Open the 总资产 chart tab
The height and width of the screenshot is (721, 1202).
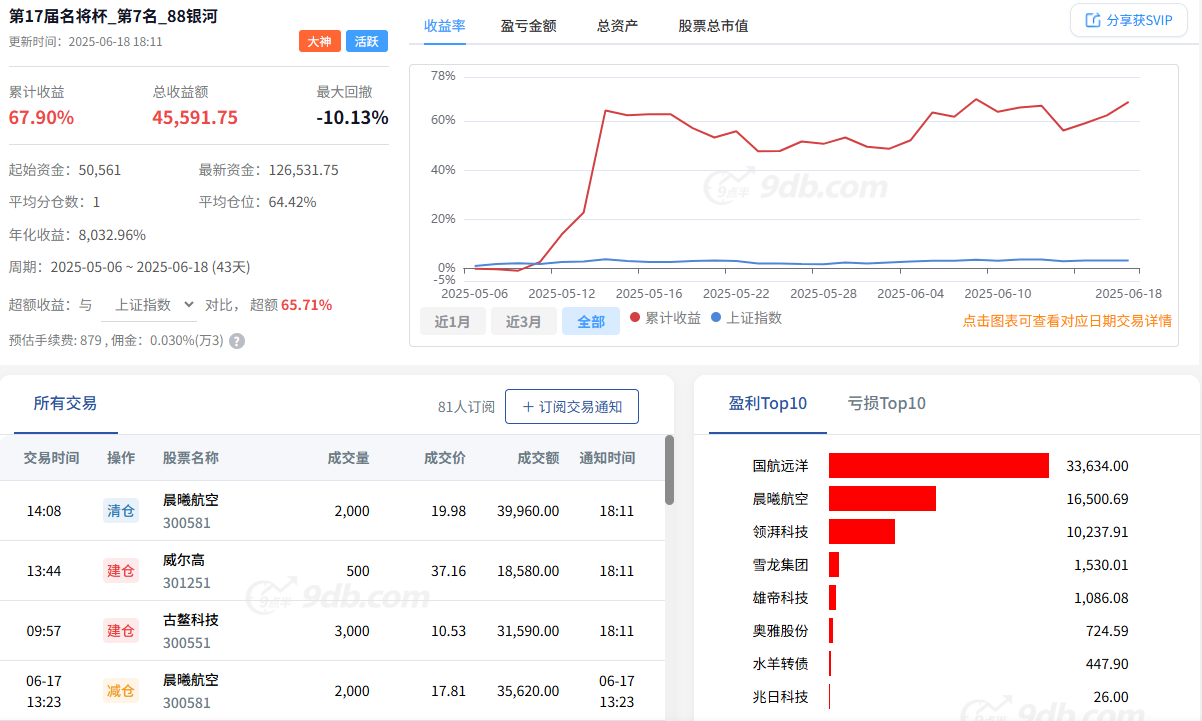coord(617,26)
